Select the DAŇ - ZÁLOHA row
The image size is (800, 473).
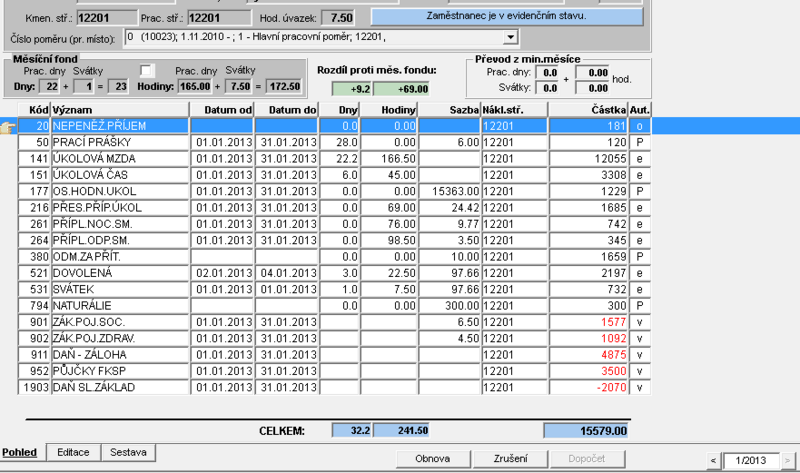point(334,355)
